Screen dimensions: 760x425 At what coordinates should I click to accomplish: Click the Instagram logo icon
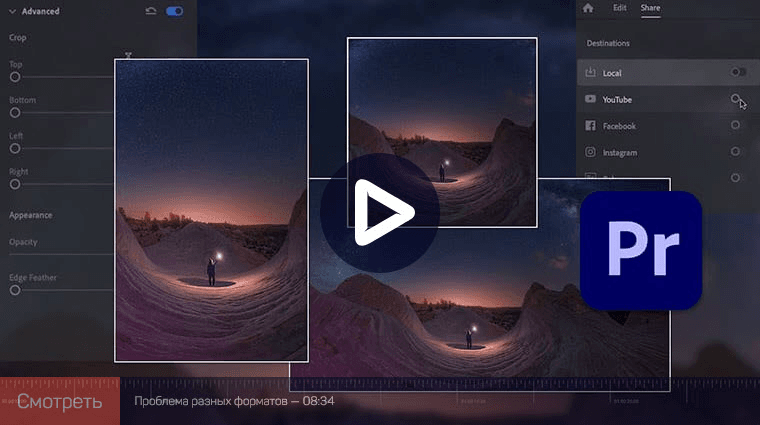click(590, 152)
